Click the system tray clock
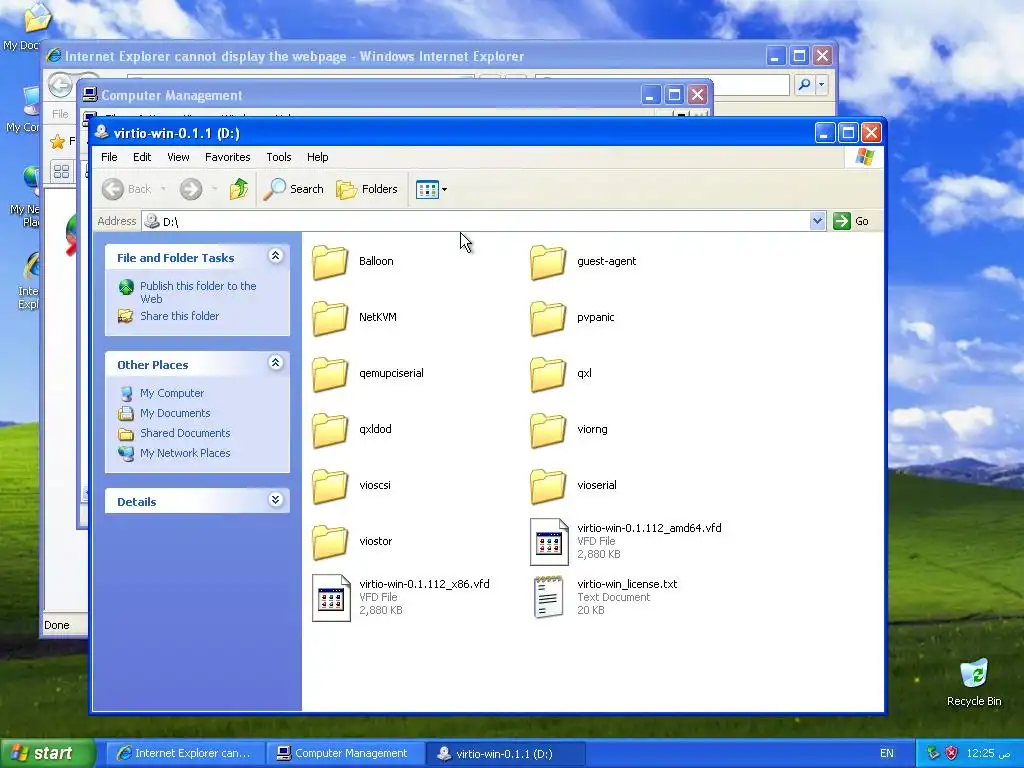Image resolution: width=1024 pixels, height=768 pixels. 988,754
